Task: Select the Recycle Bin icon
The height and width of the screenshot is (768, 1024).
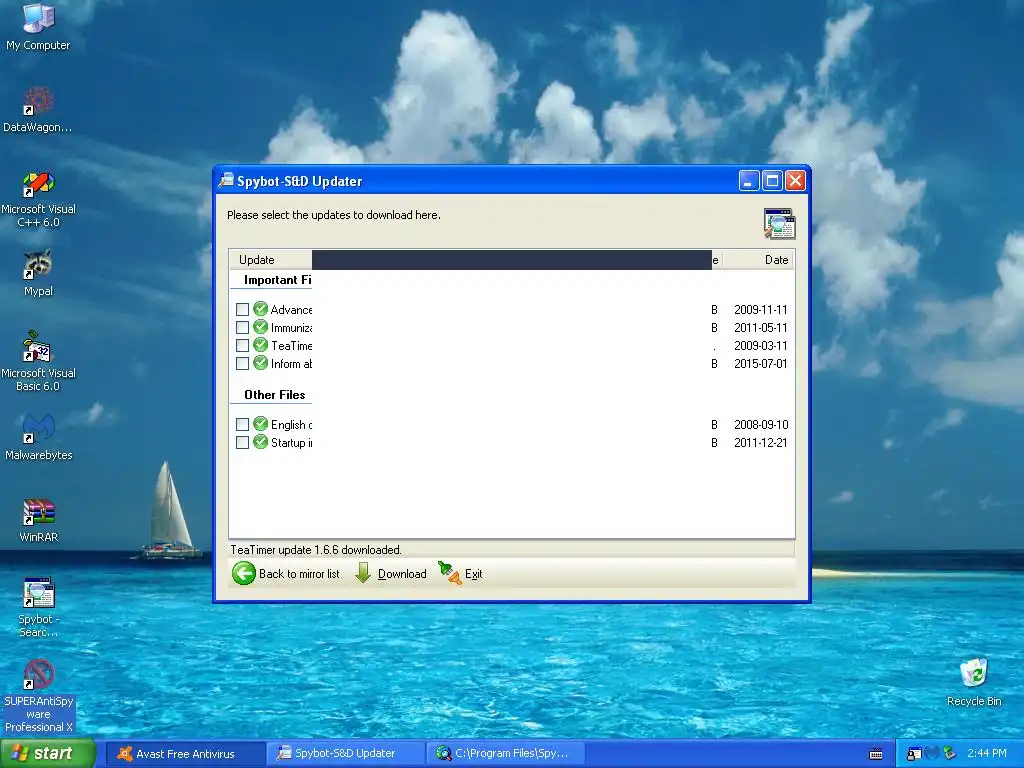Action: point(974,682)
